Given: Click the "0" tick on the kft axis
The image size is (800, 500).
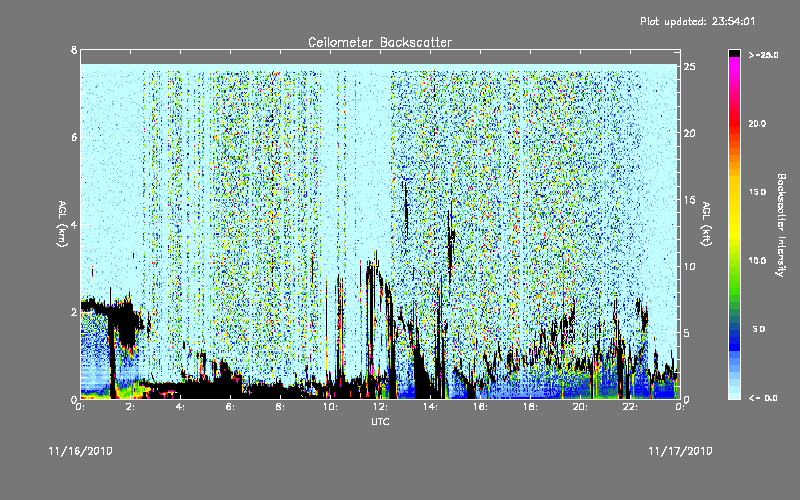Looking at the screenshot, I should (687, 399).
